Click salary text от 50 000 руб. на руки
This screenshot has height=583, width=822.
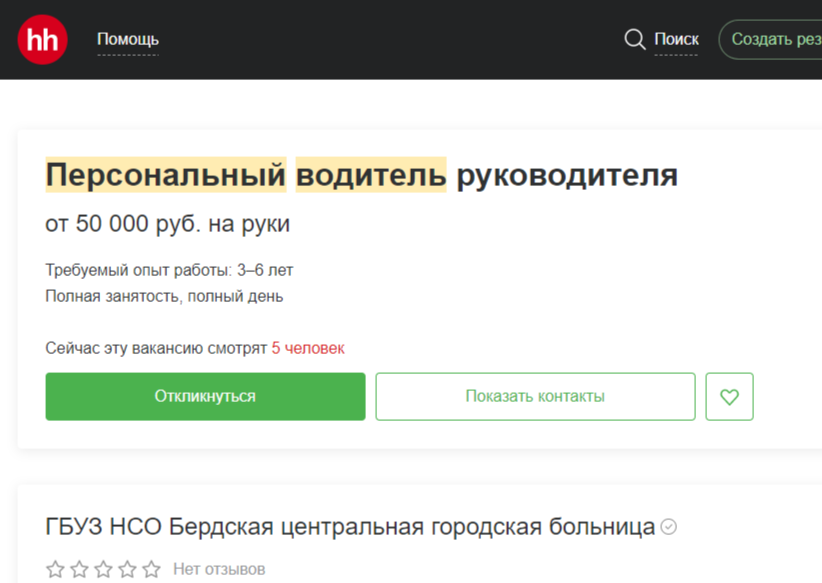tap(168, 224)
